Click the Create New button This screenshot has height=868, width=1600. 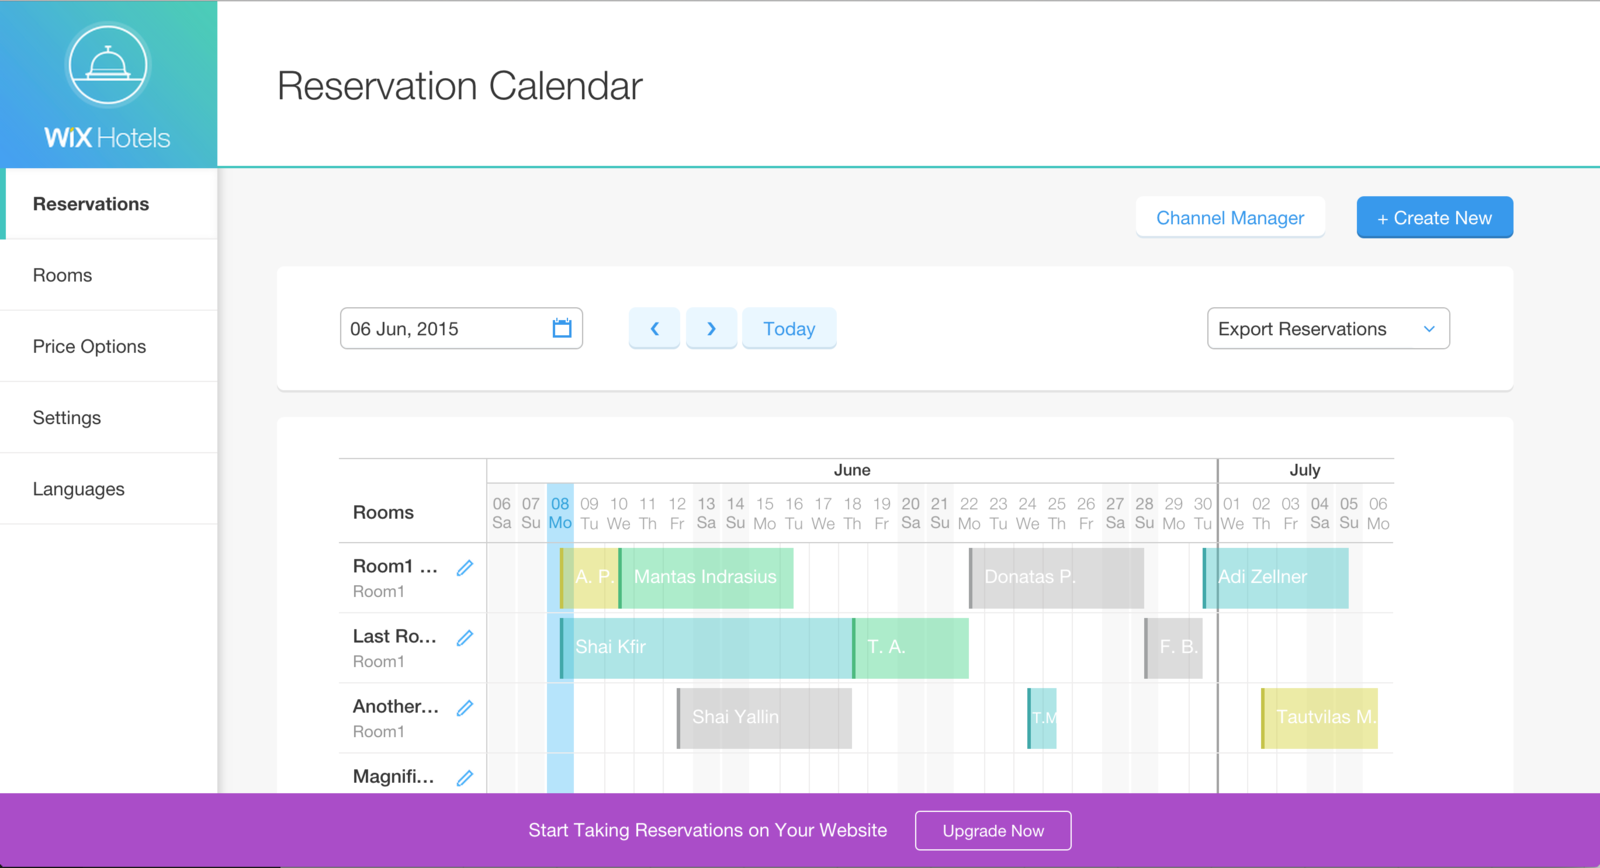click(1434, 217)
